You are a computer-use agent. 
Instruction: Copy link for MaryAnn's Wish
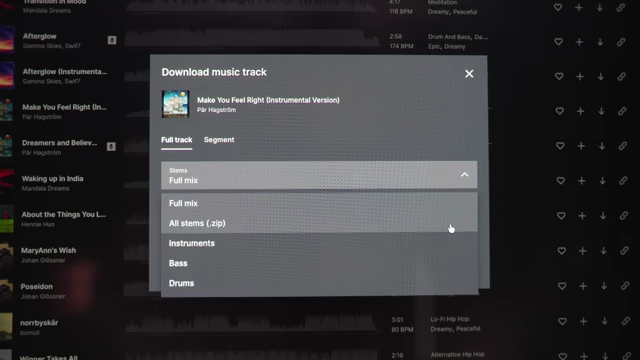point(624,251)
